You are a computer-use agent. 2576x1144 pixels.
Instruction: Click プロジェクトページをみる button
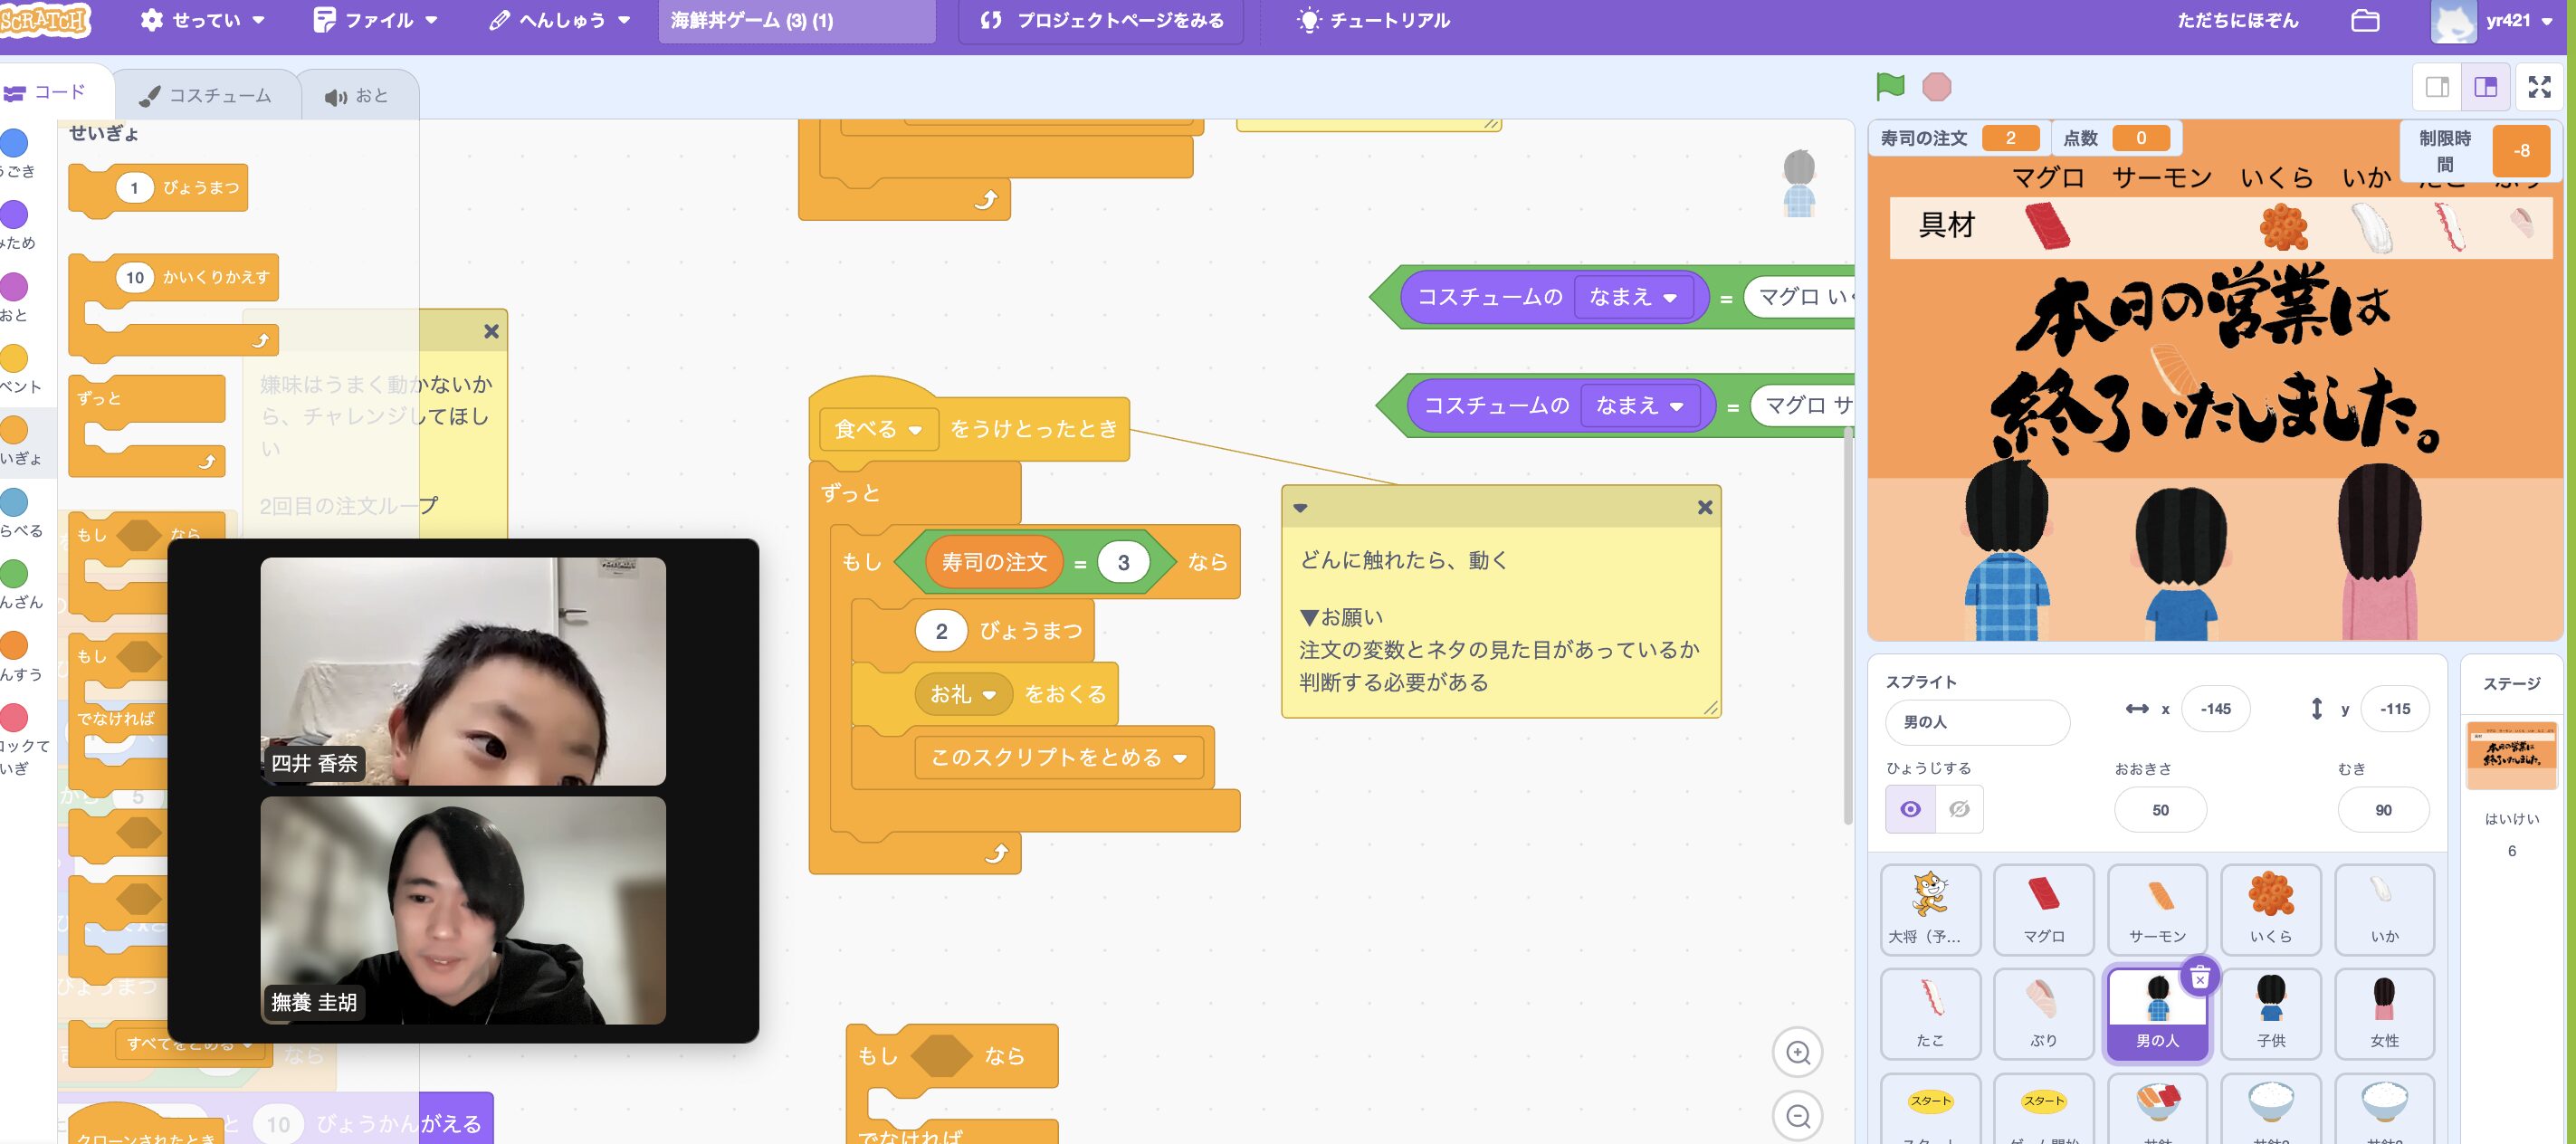click(x=1101, y=20)
